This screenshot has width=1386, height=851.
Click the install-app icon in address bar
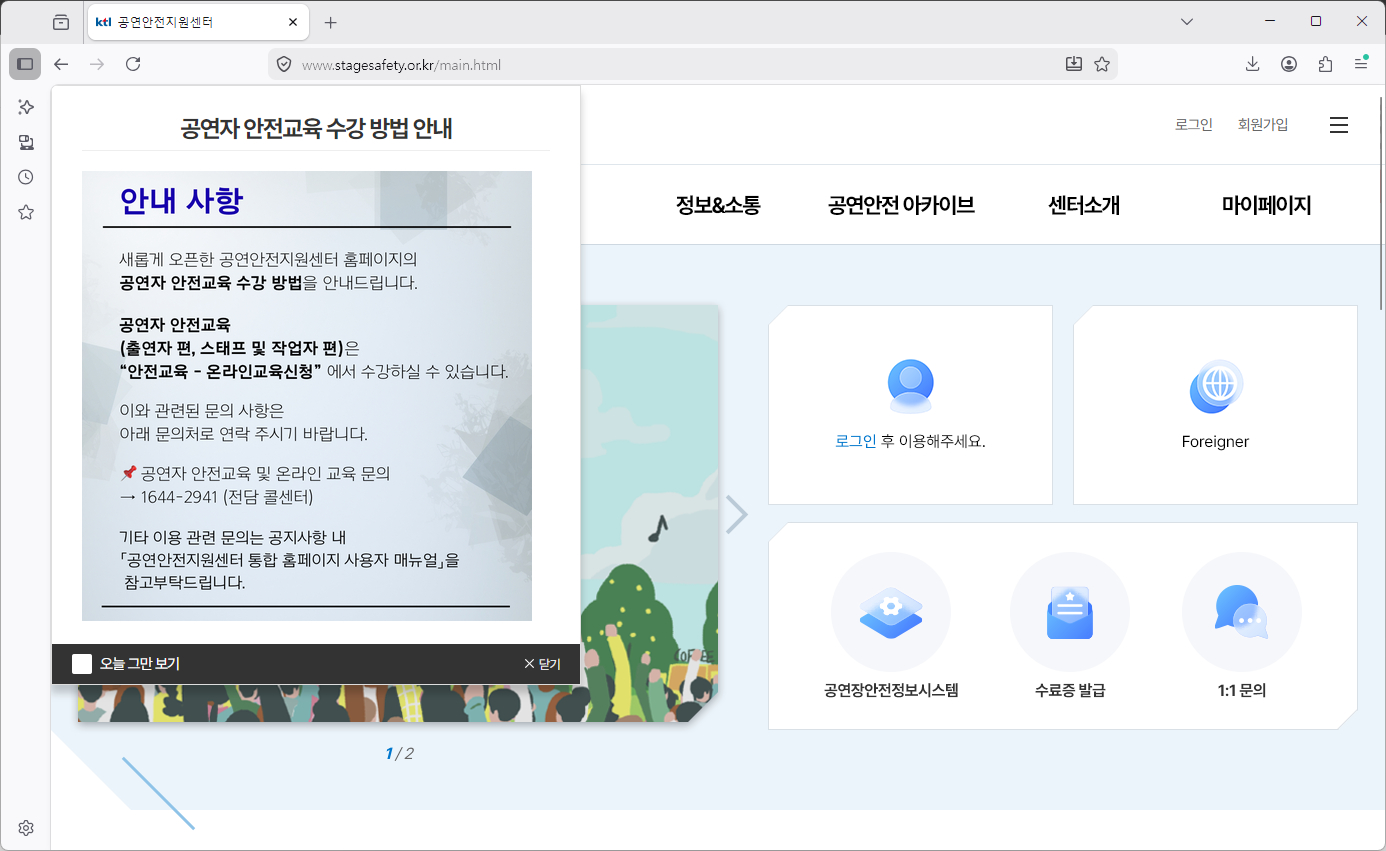(x=1074, y=64)
